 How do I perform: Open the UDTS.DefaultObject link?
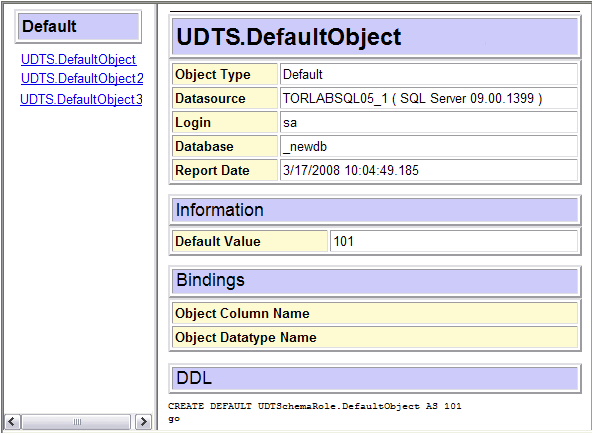78,59
